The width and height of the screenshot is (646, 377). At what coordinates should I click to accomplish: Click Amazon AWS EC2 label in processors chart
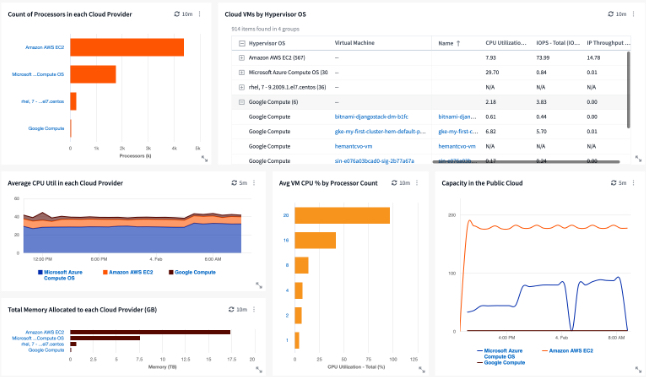(44, 47)
